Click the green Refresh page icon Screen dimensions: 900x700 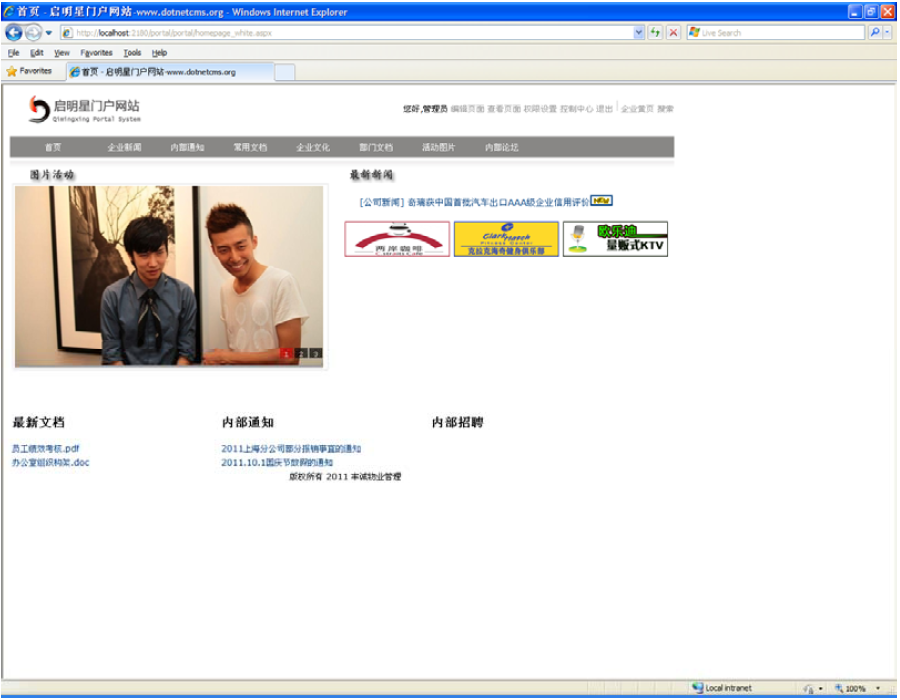(655, 33)
